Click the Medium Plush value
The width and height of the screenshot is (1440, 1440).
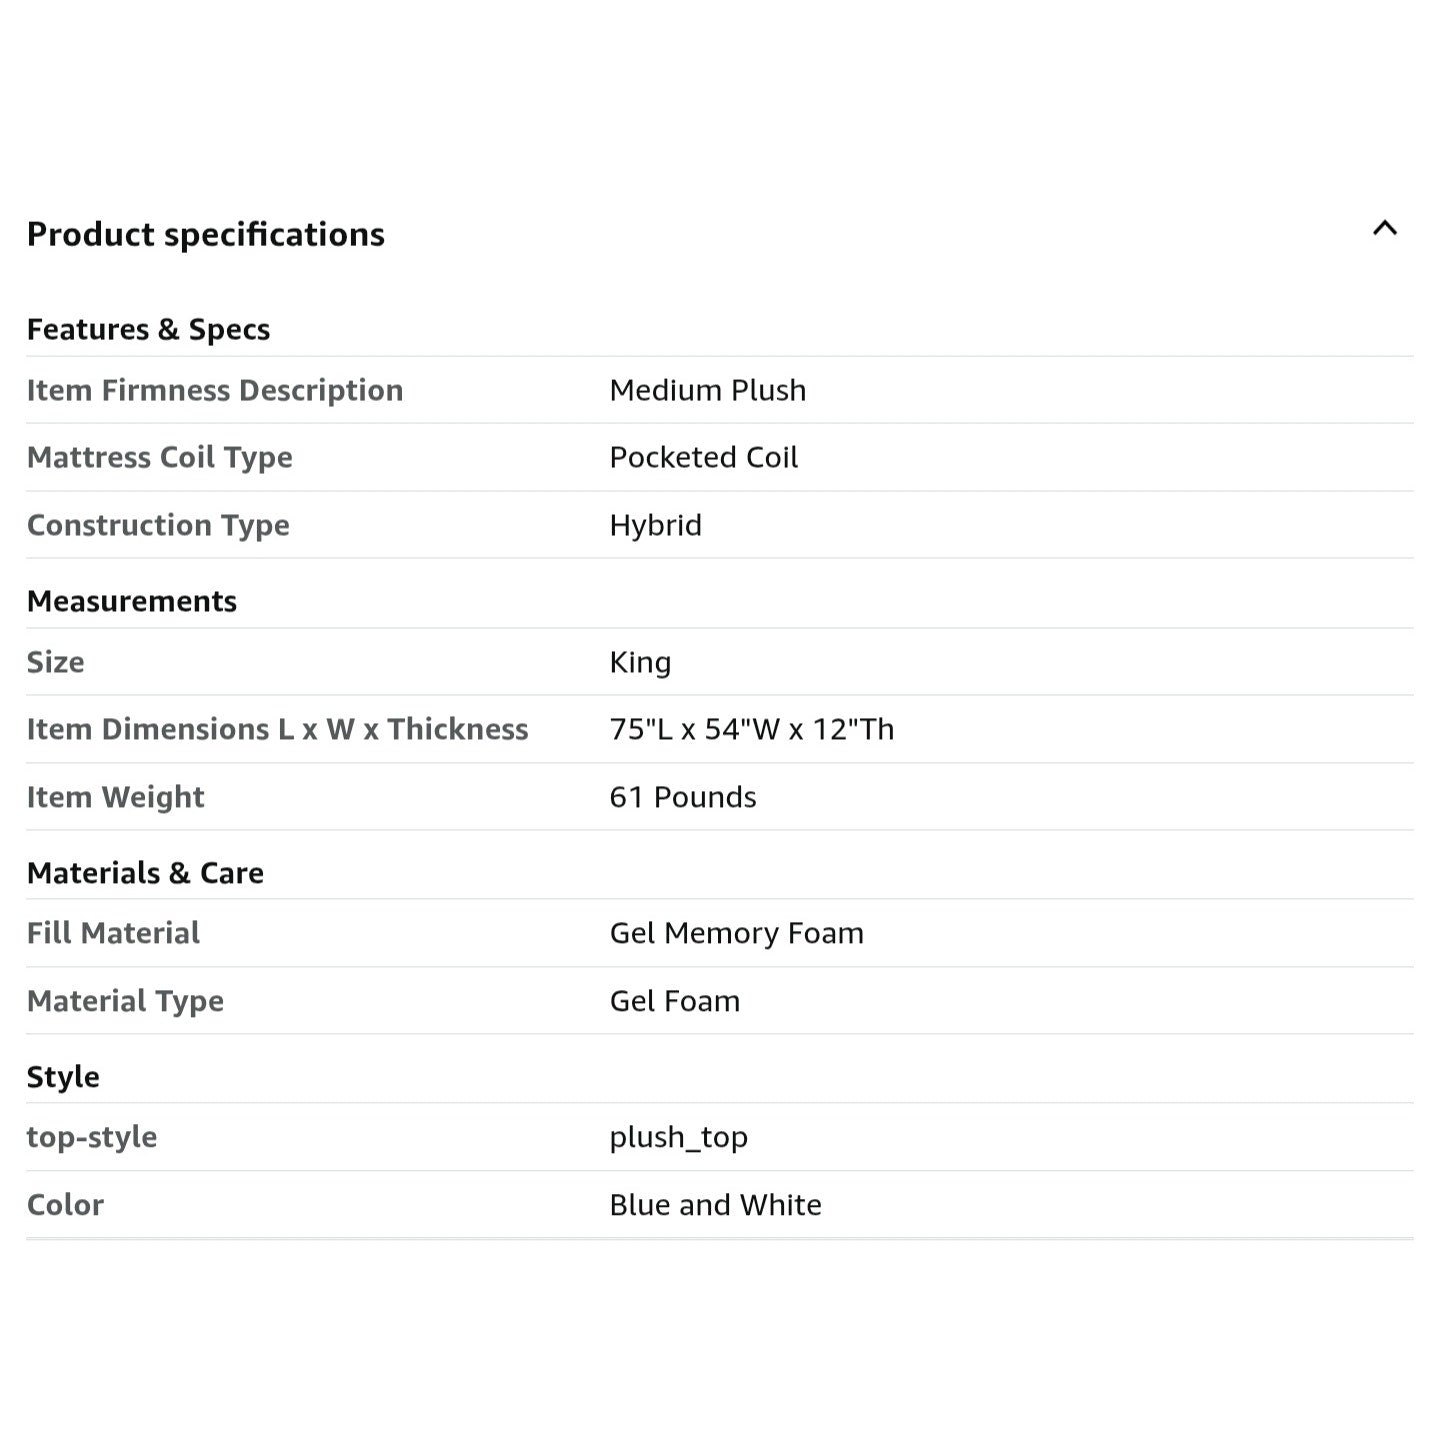click(707, 390)
